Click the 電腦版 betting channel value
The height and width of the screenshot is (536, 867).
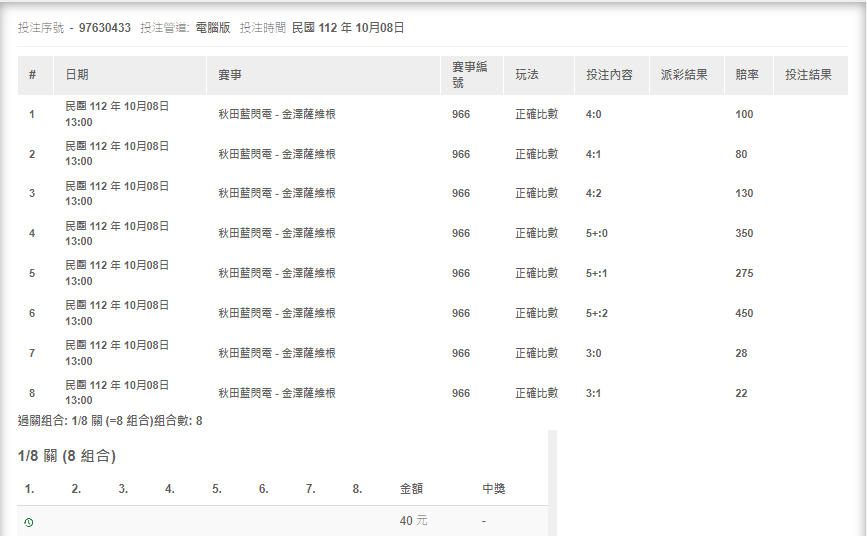(213, 28)
